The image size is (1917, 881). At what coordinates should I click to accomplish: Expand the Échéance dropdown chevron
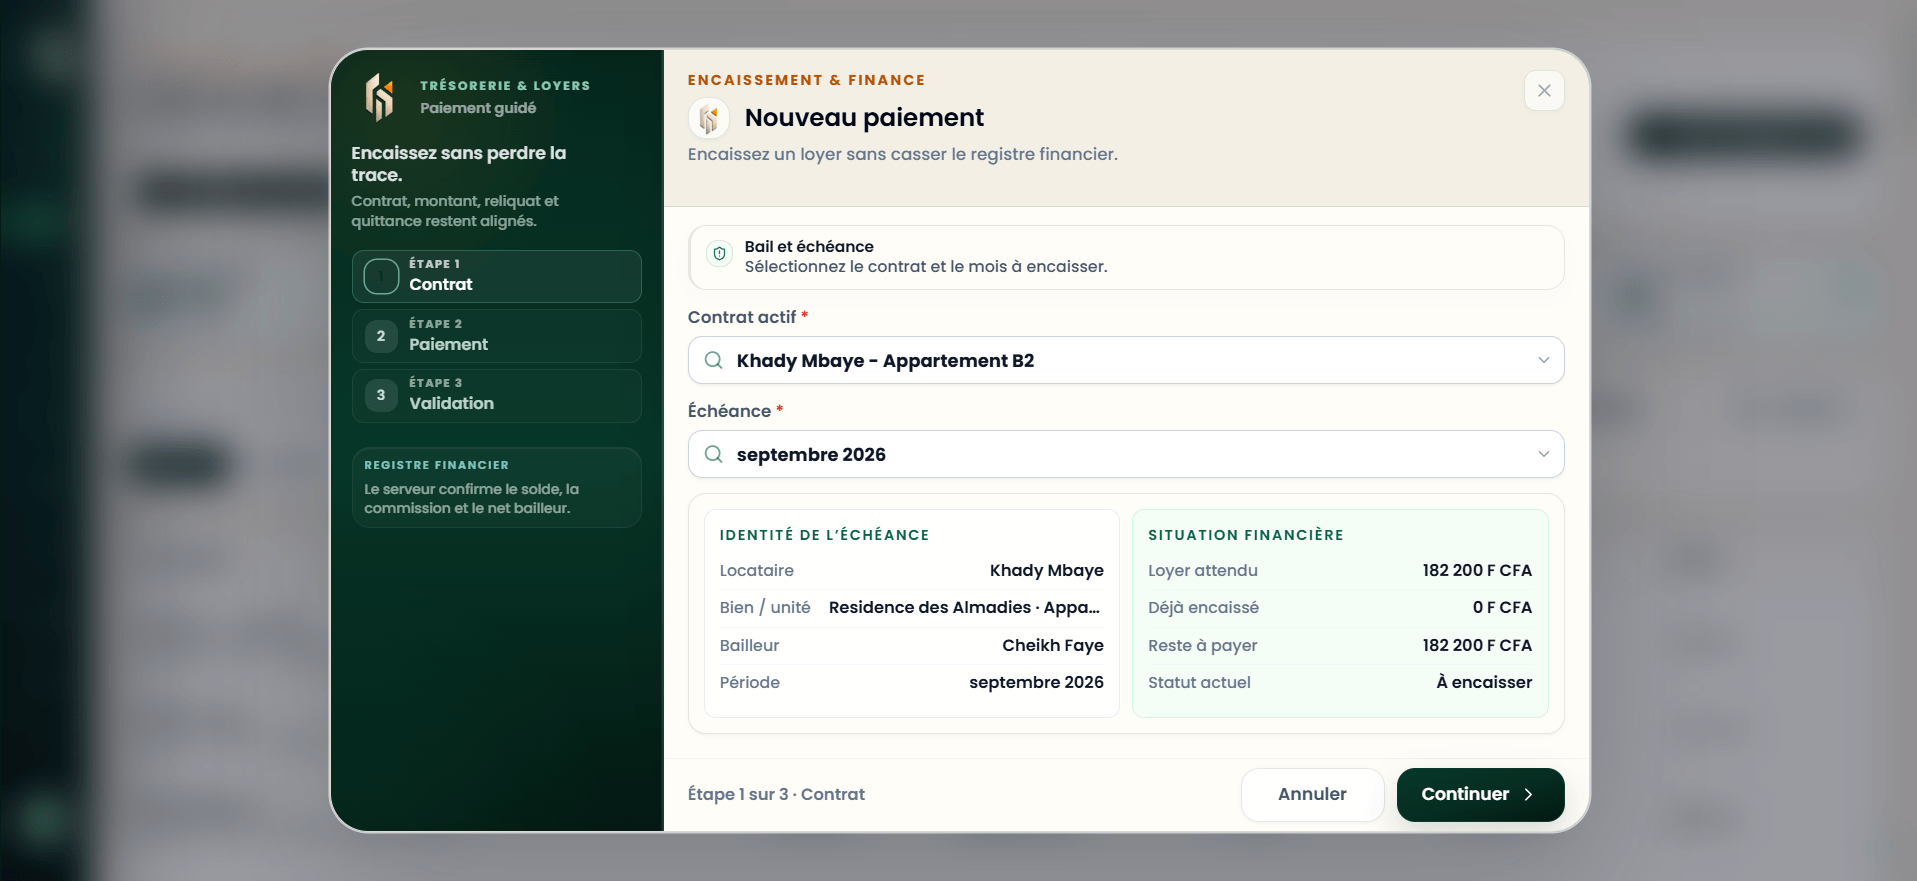click(x=1543, y=454)
